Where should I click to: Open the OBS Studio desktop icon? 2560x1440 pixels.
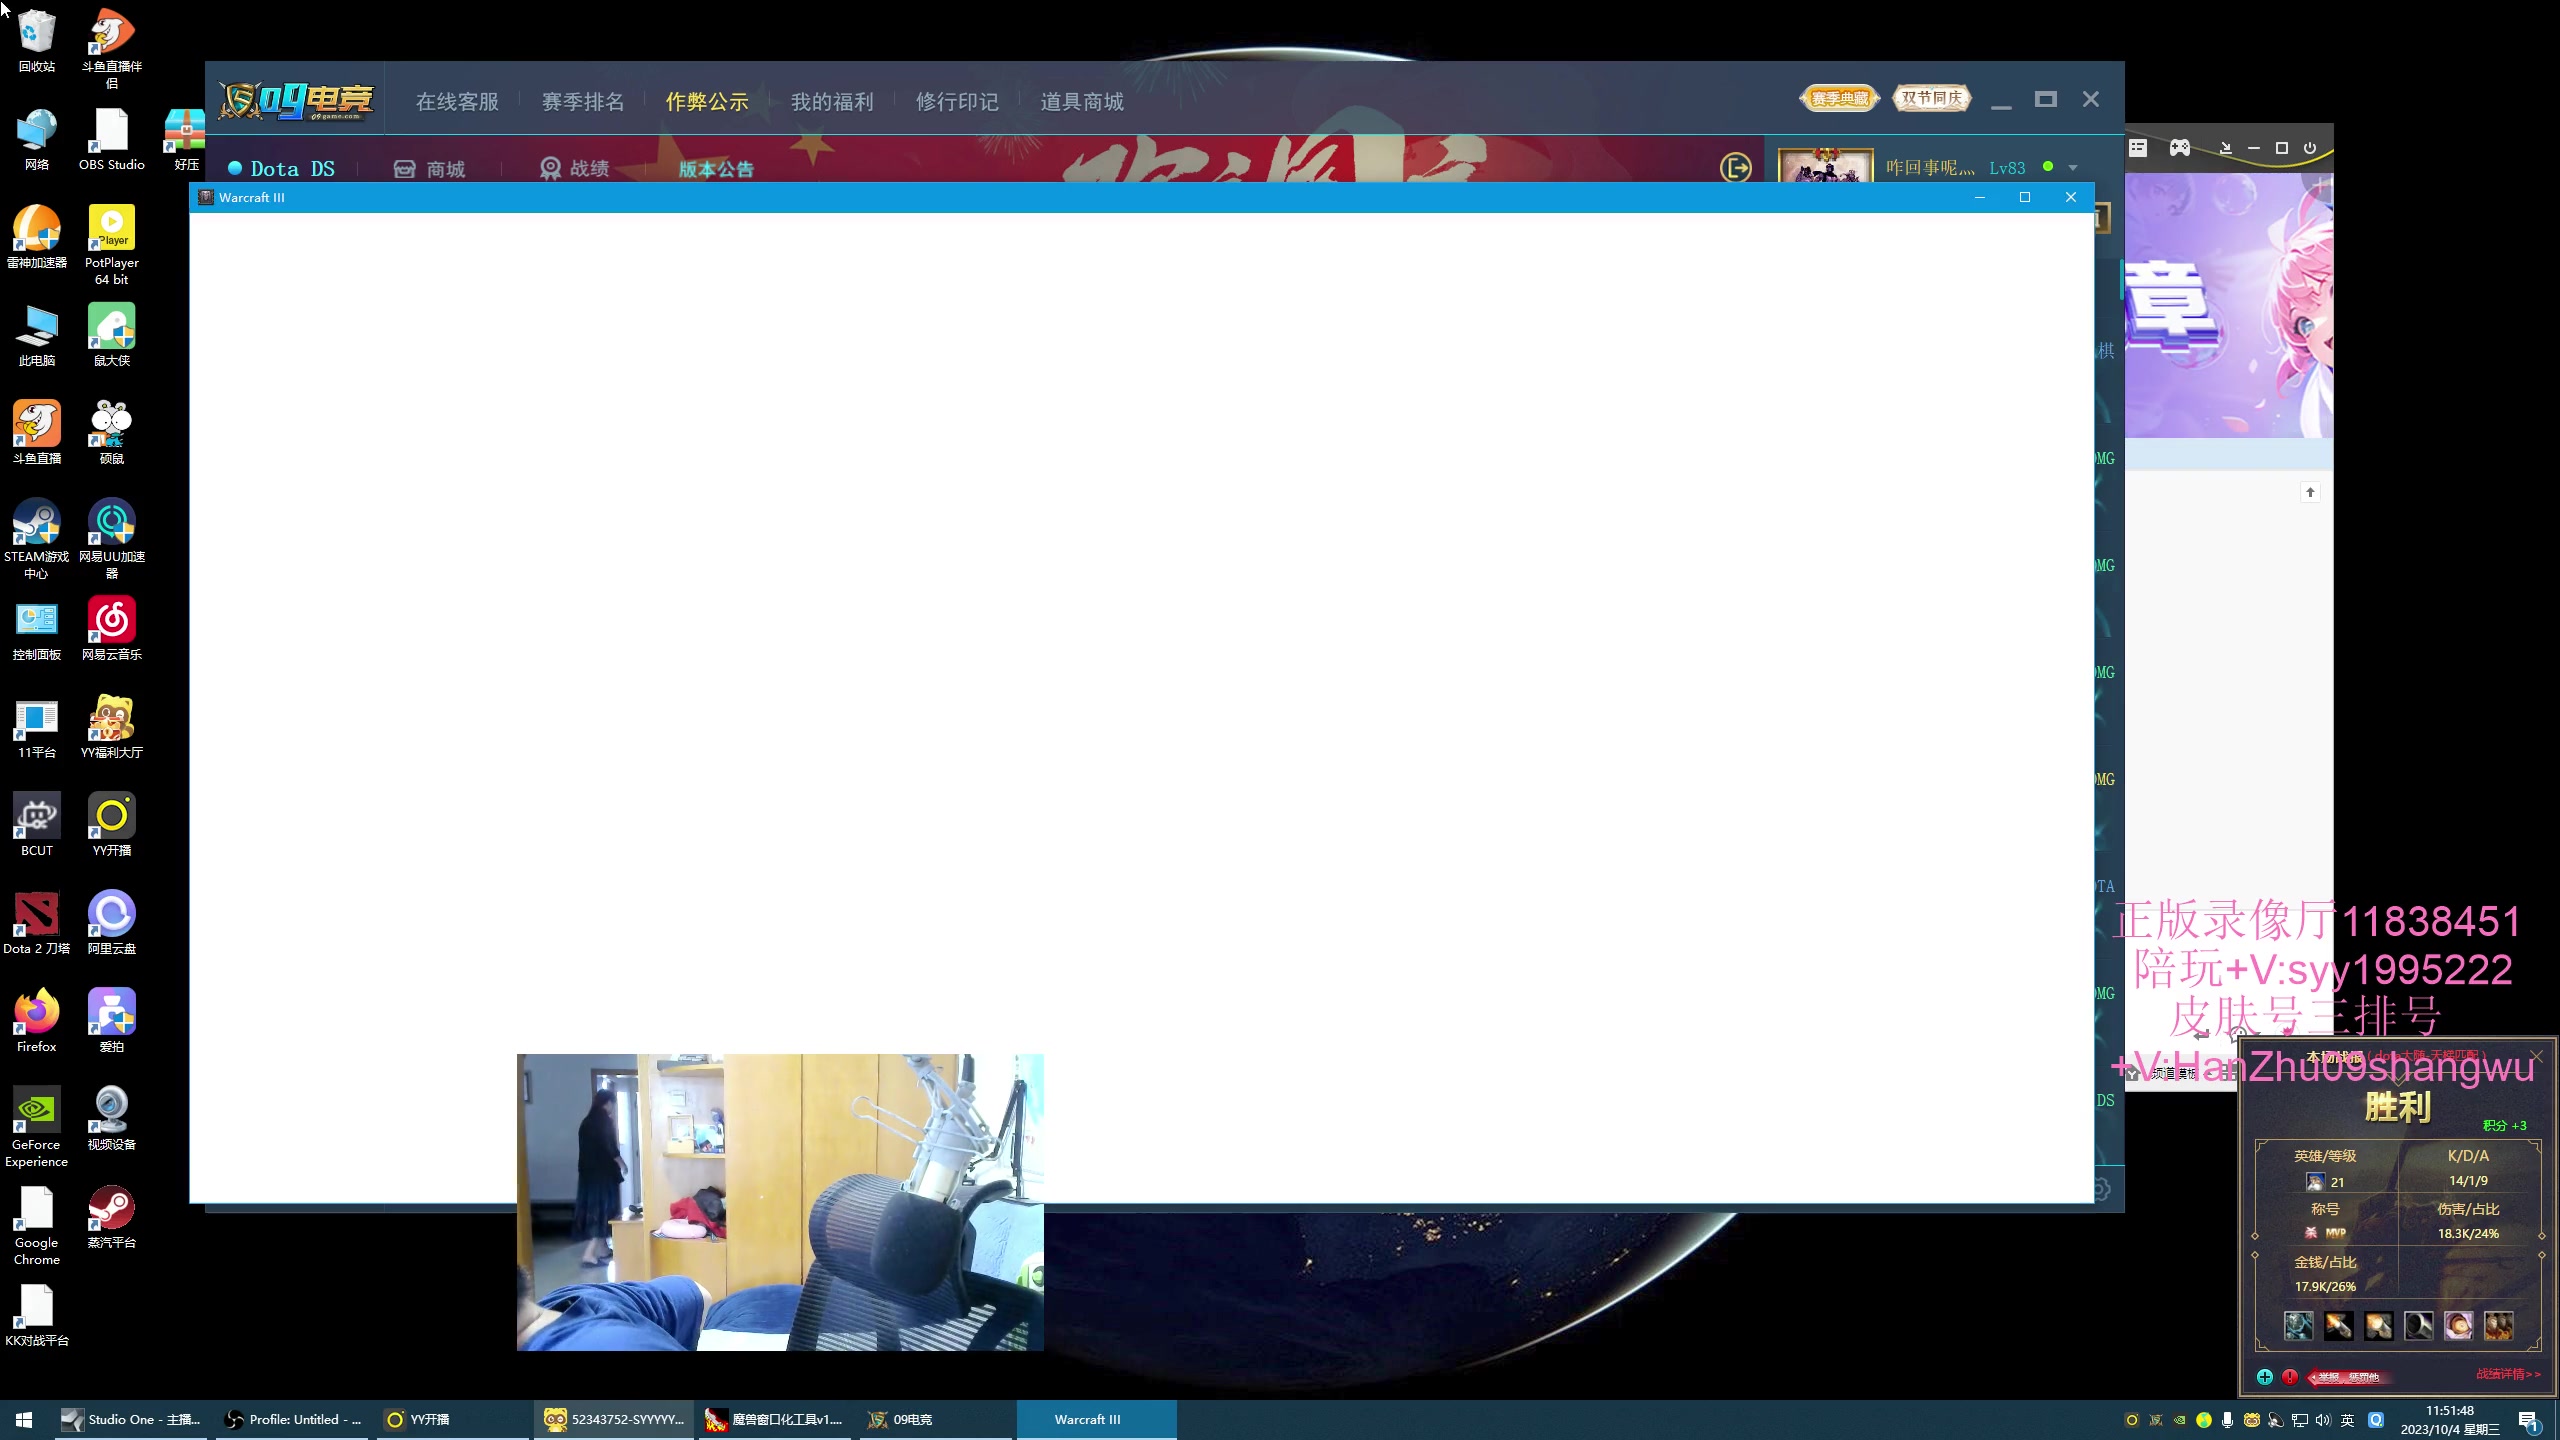point(111,139)
